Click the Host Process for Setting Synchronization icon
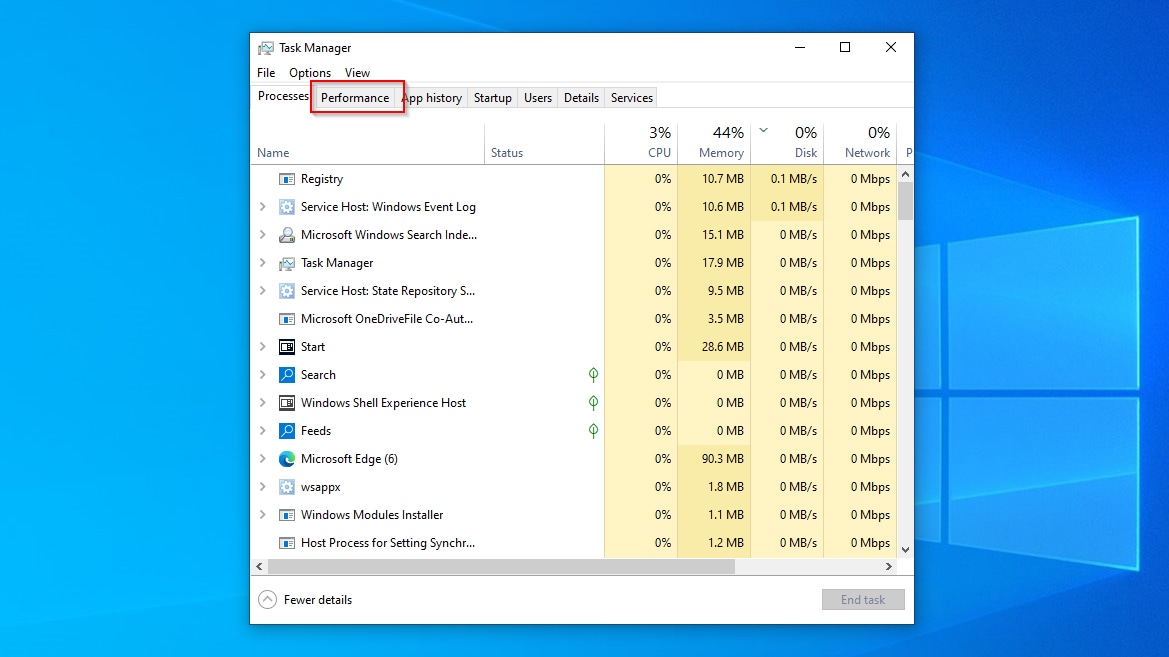Screen dimensions: 1169x657 click(x=286, y=543)
